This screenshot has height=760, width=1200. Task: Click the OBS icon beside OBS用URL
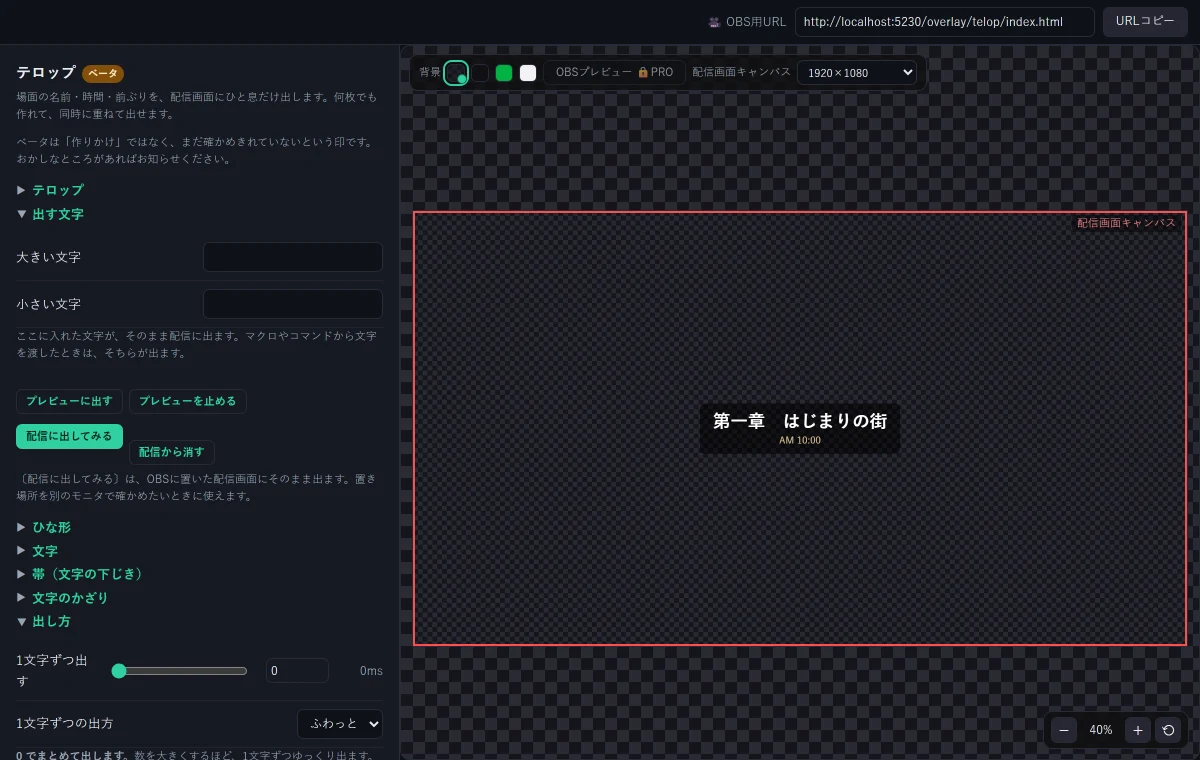coord(714,22)
